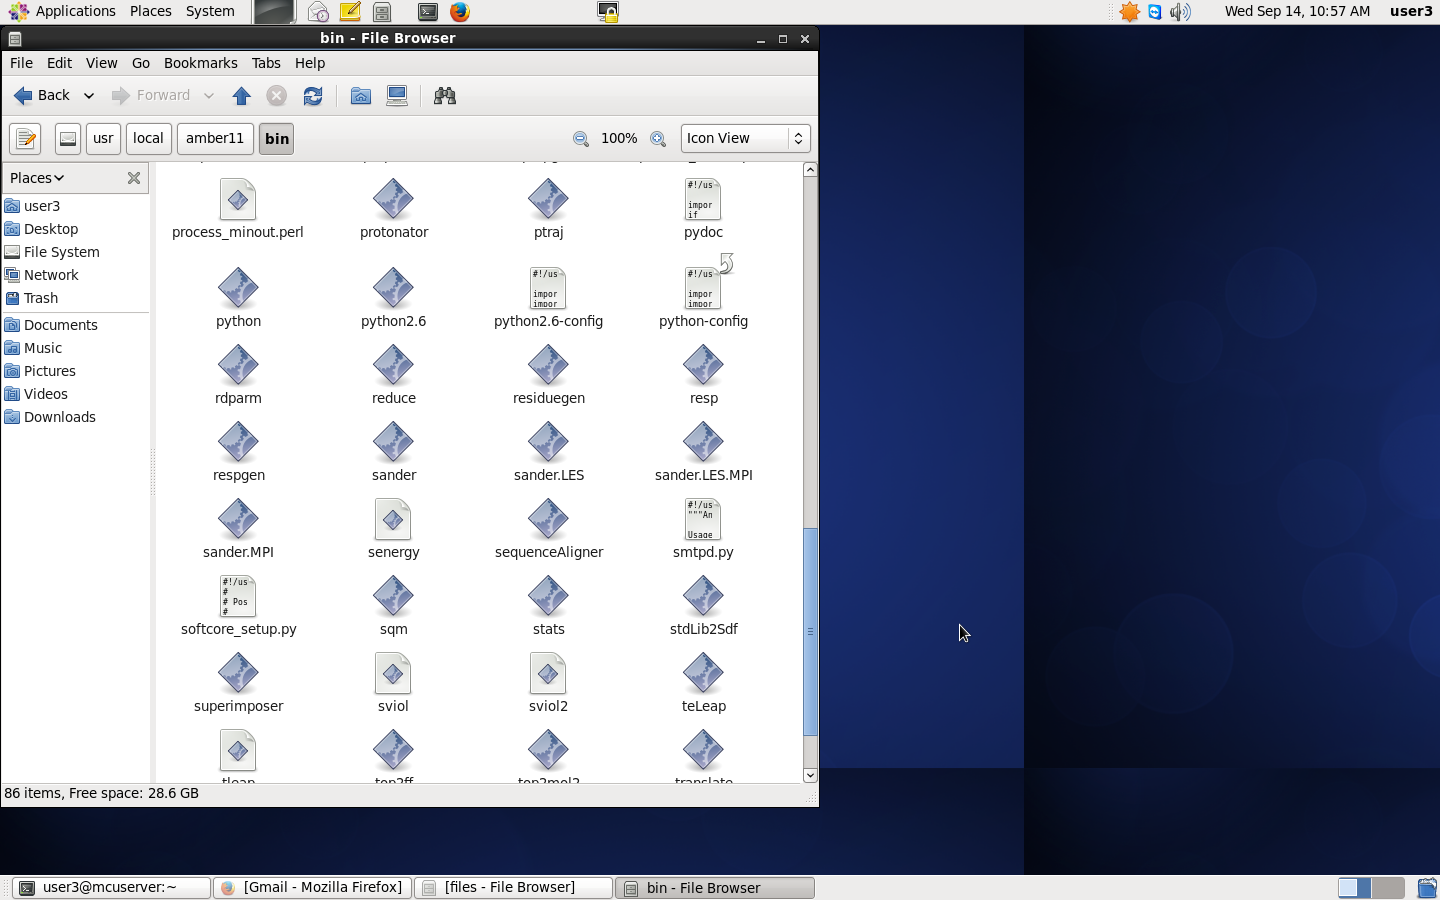The width and height of the screenshot is (1440, 900).
Task: Open the View menu
Action: tap(101, 63)
